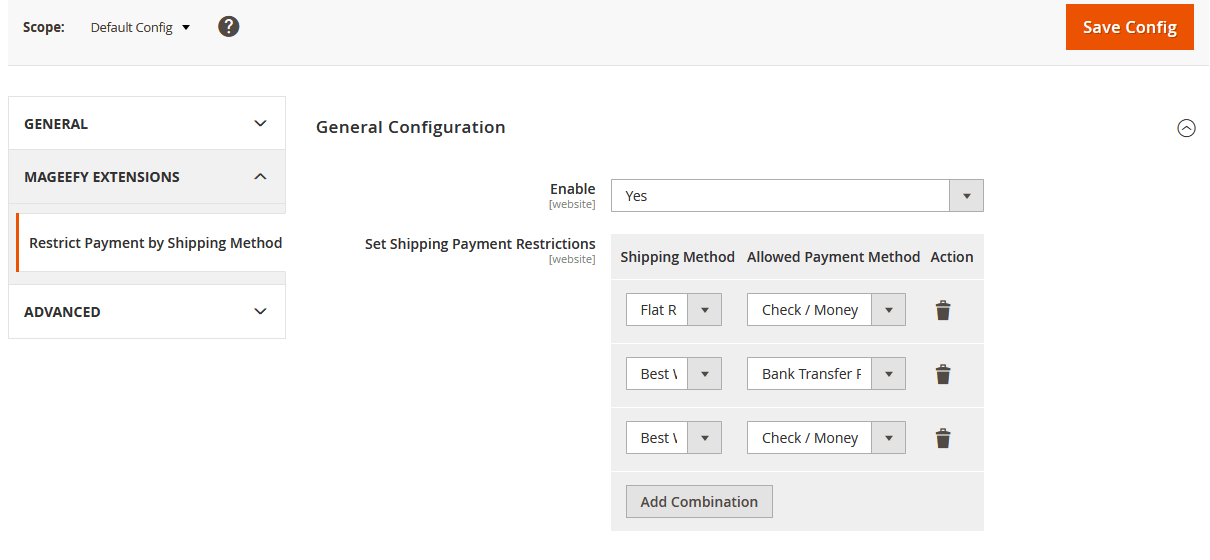The height and width of the screenshot is (560, 1210).
Task: Select Restrict Payment by Shipping Method
Action: (155, 243)
